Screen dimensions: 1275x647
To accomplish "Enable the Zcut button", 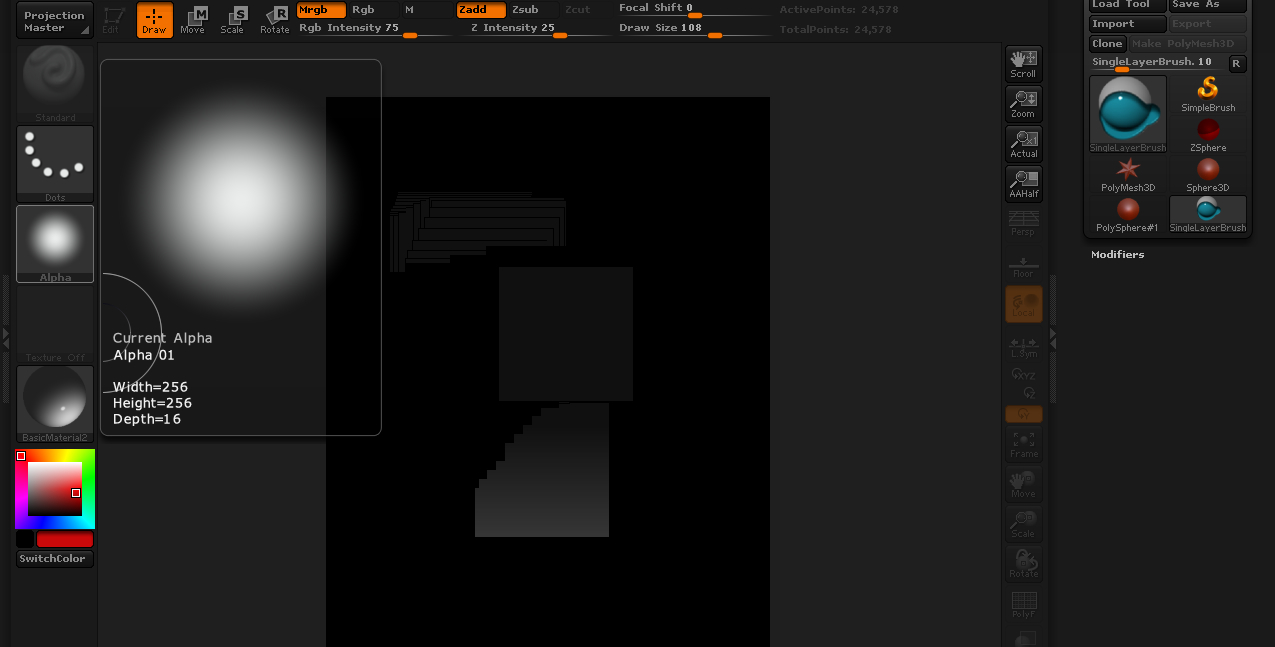I will [x=584, y=10].
